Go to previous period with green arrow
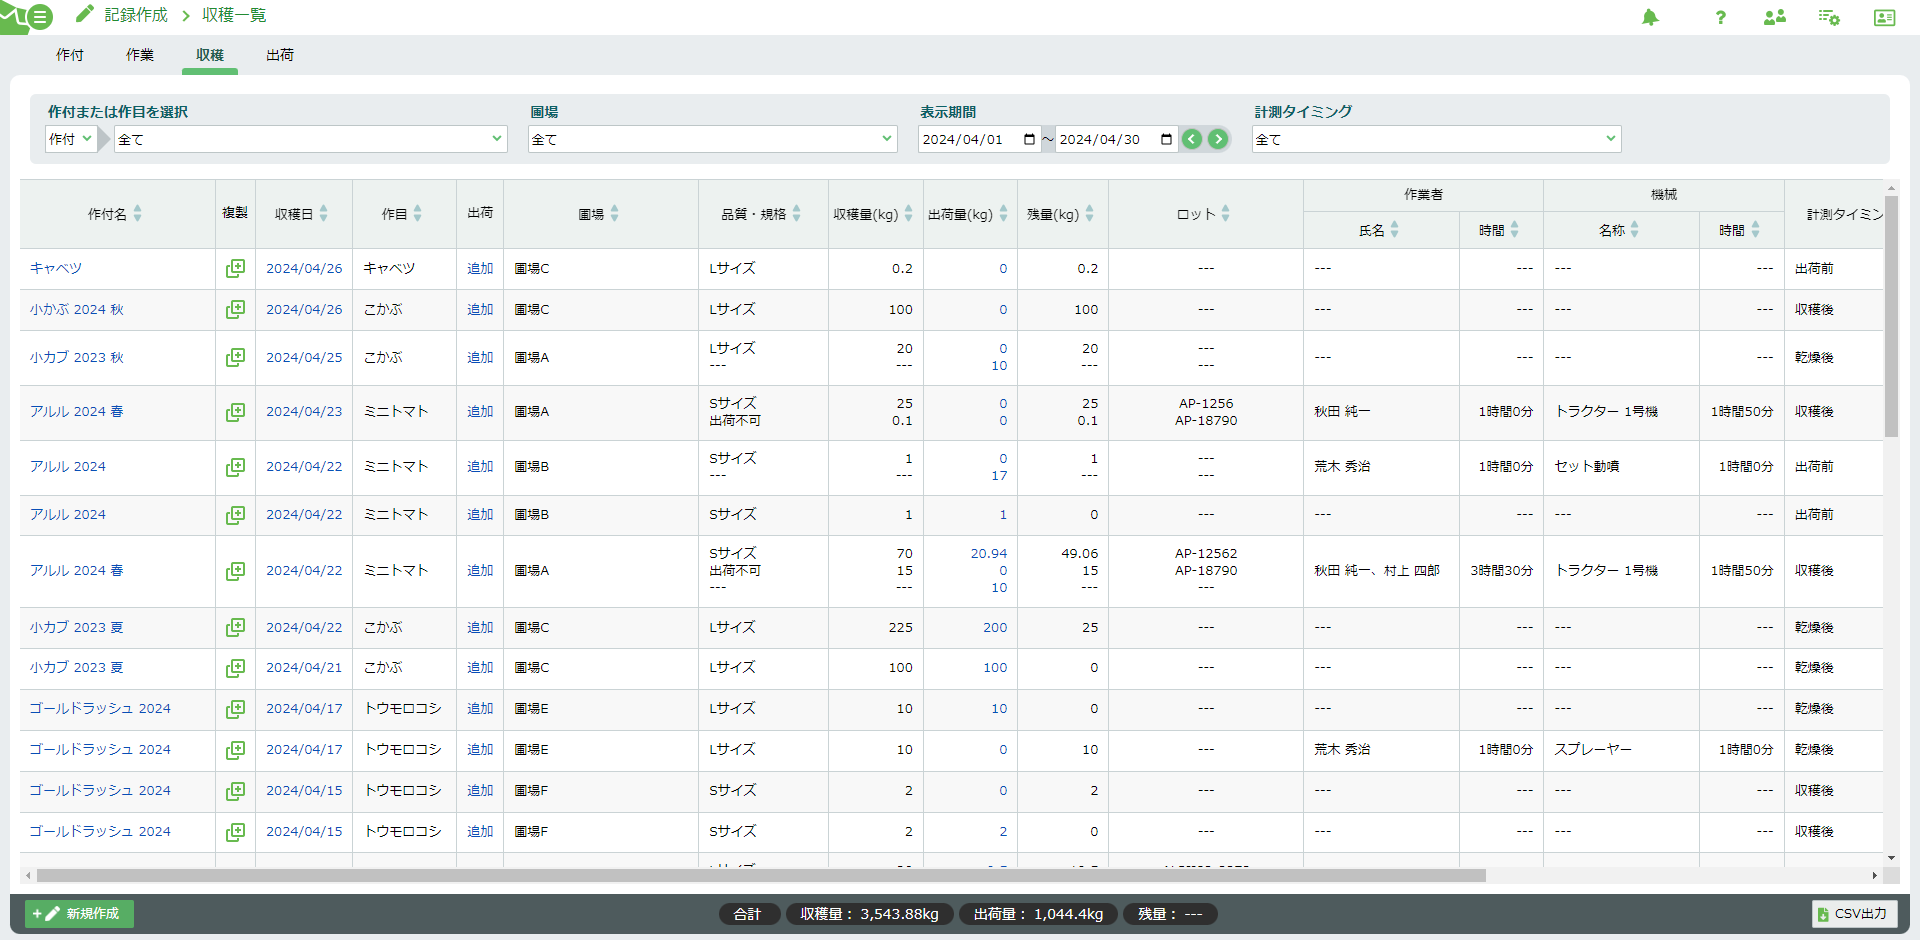Screen dimensions: 1920x940 1192,139
